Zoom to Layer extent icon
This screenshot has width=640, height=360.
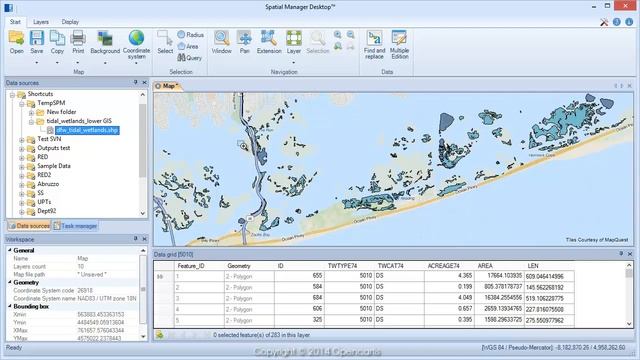[x=293, y=42]
